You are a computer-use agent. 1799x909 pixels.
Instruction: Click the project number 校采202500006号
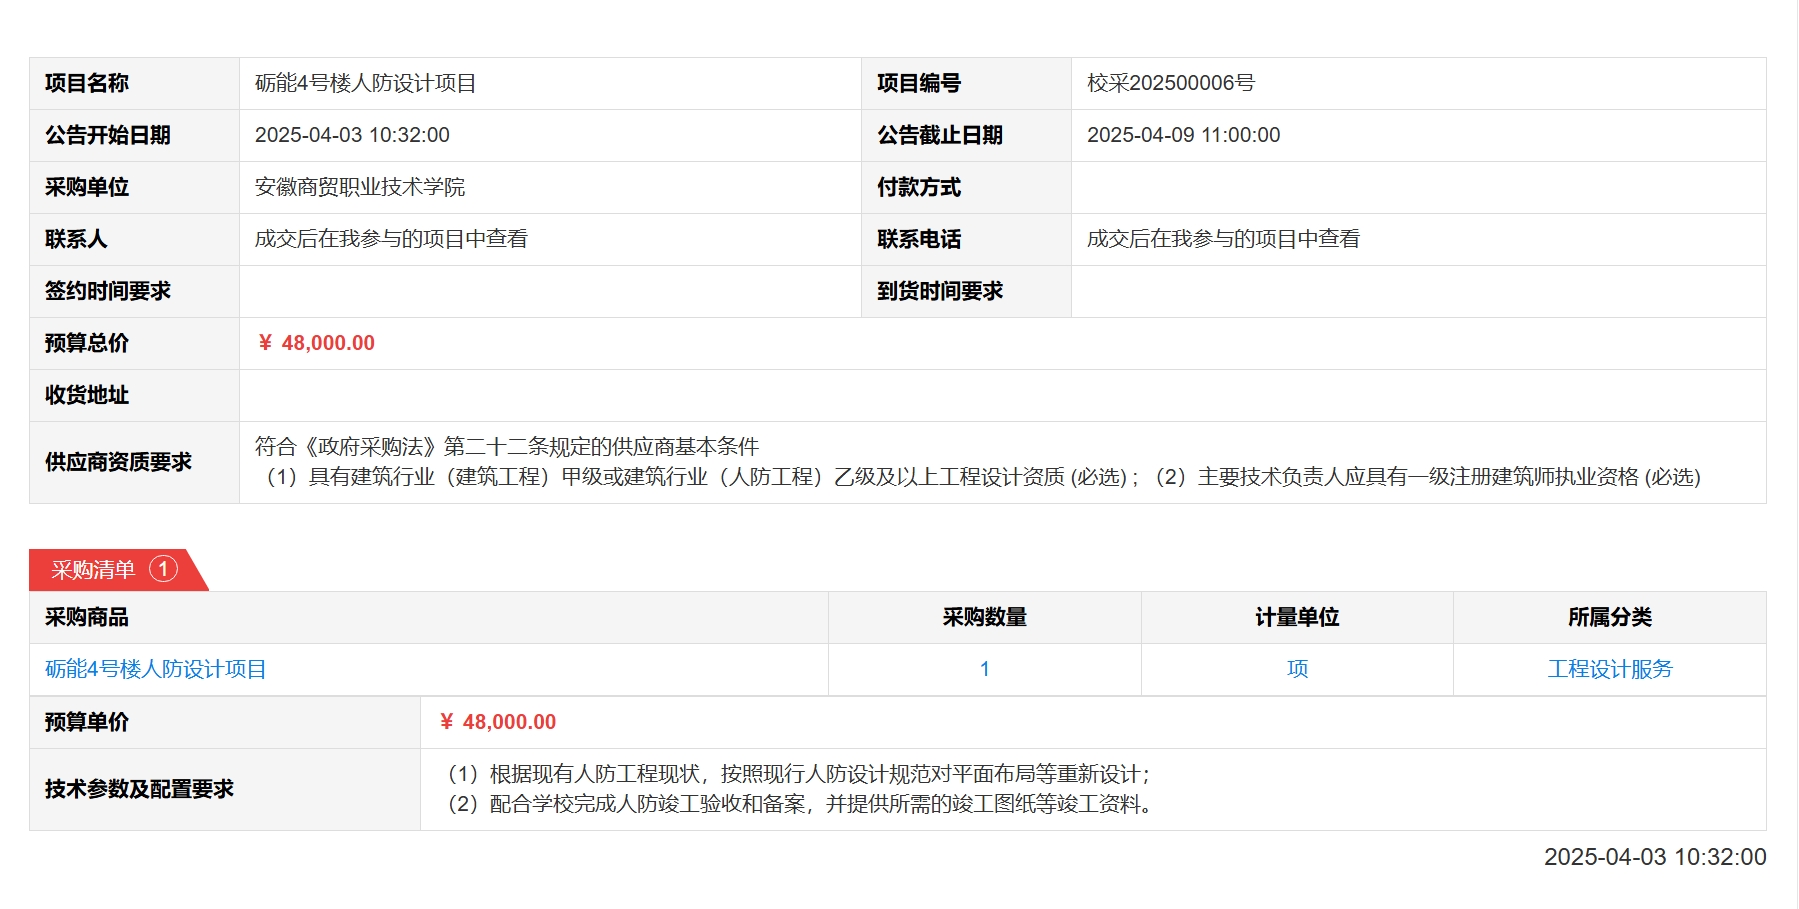(1171, 83)
